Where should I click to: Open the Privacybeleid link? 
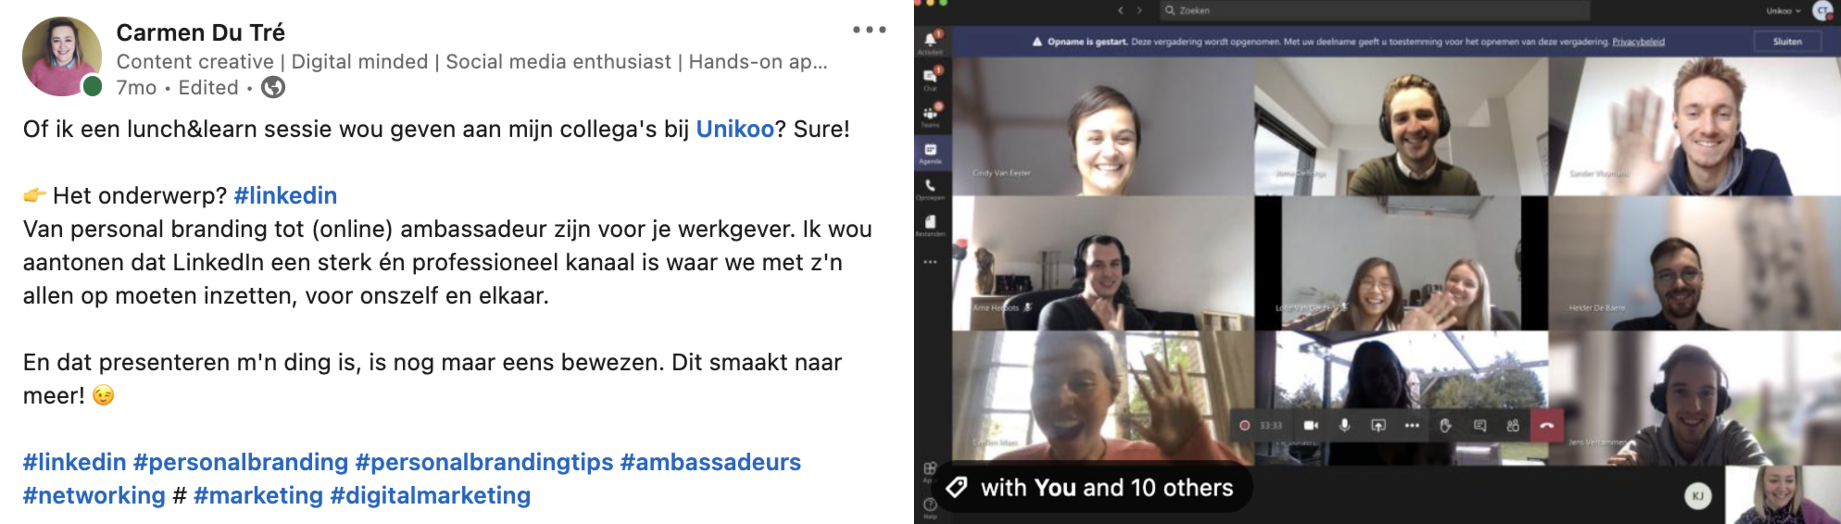[1638, 42]
